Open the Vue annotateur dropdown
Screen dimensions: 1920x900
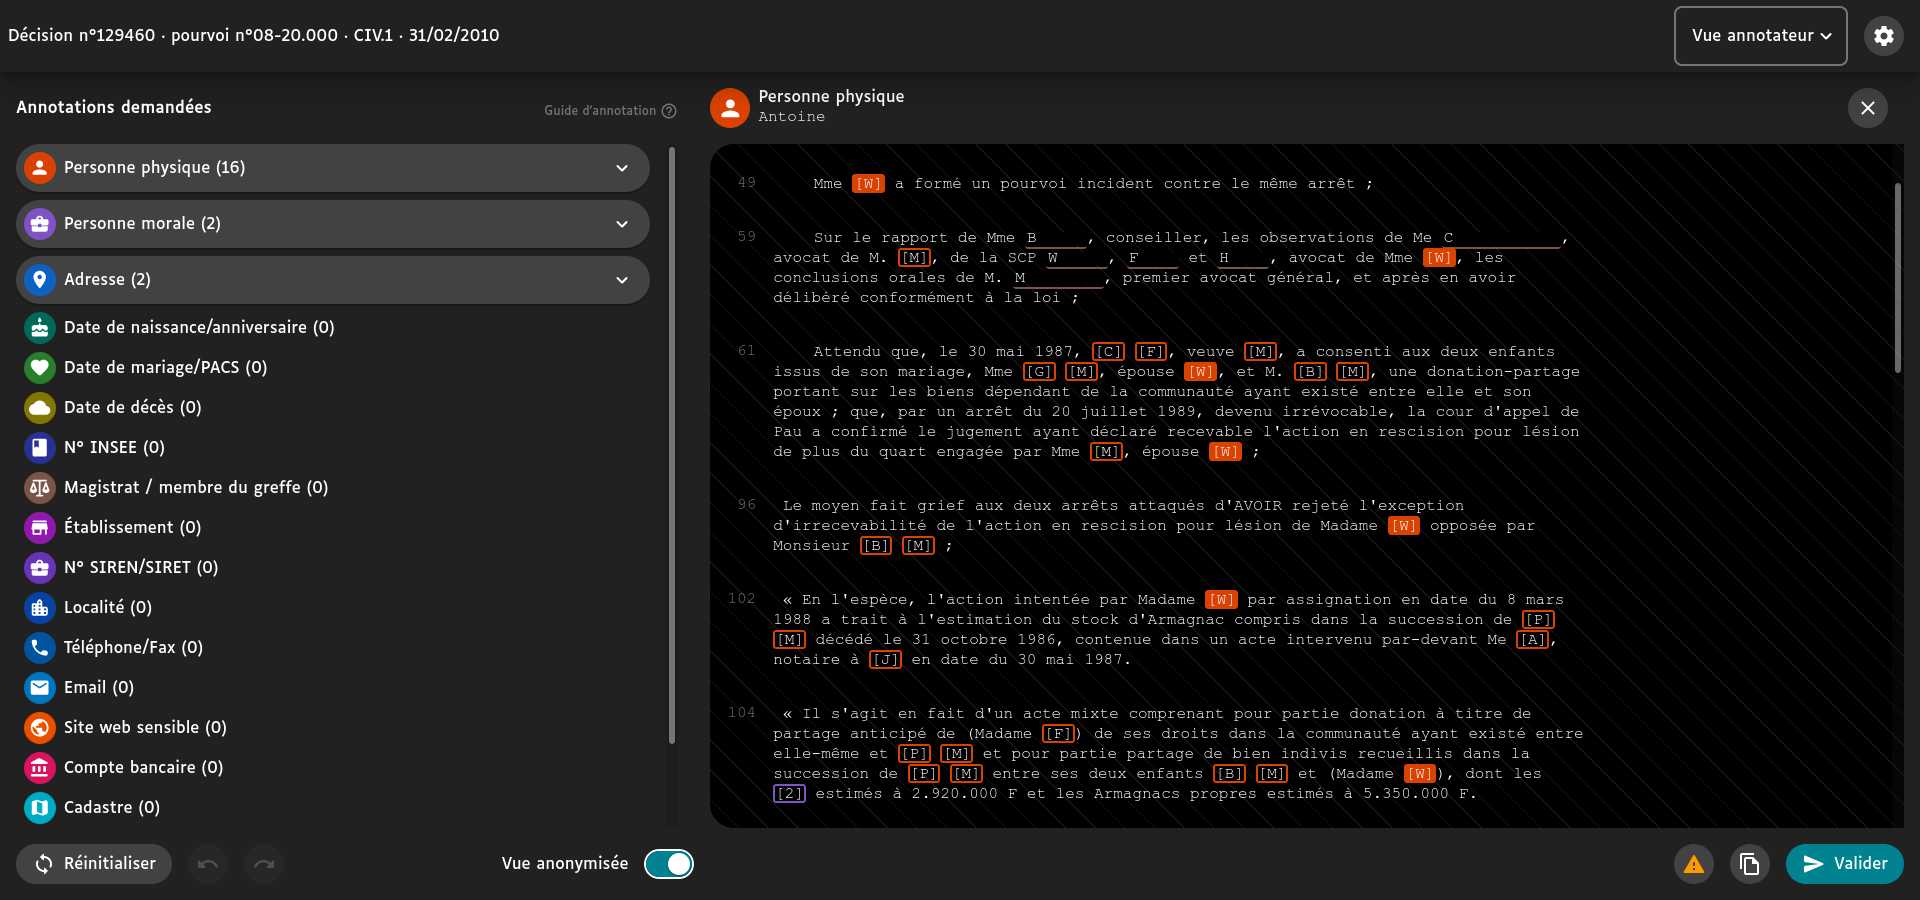pos(1760,35)
